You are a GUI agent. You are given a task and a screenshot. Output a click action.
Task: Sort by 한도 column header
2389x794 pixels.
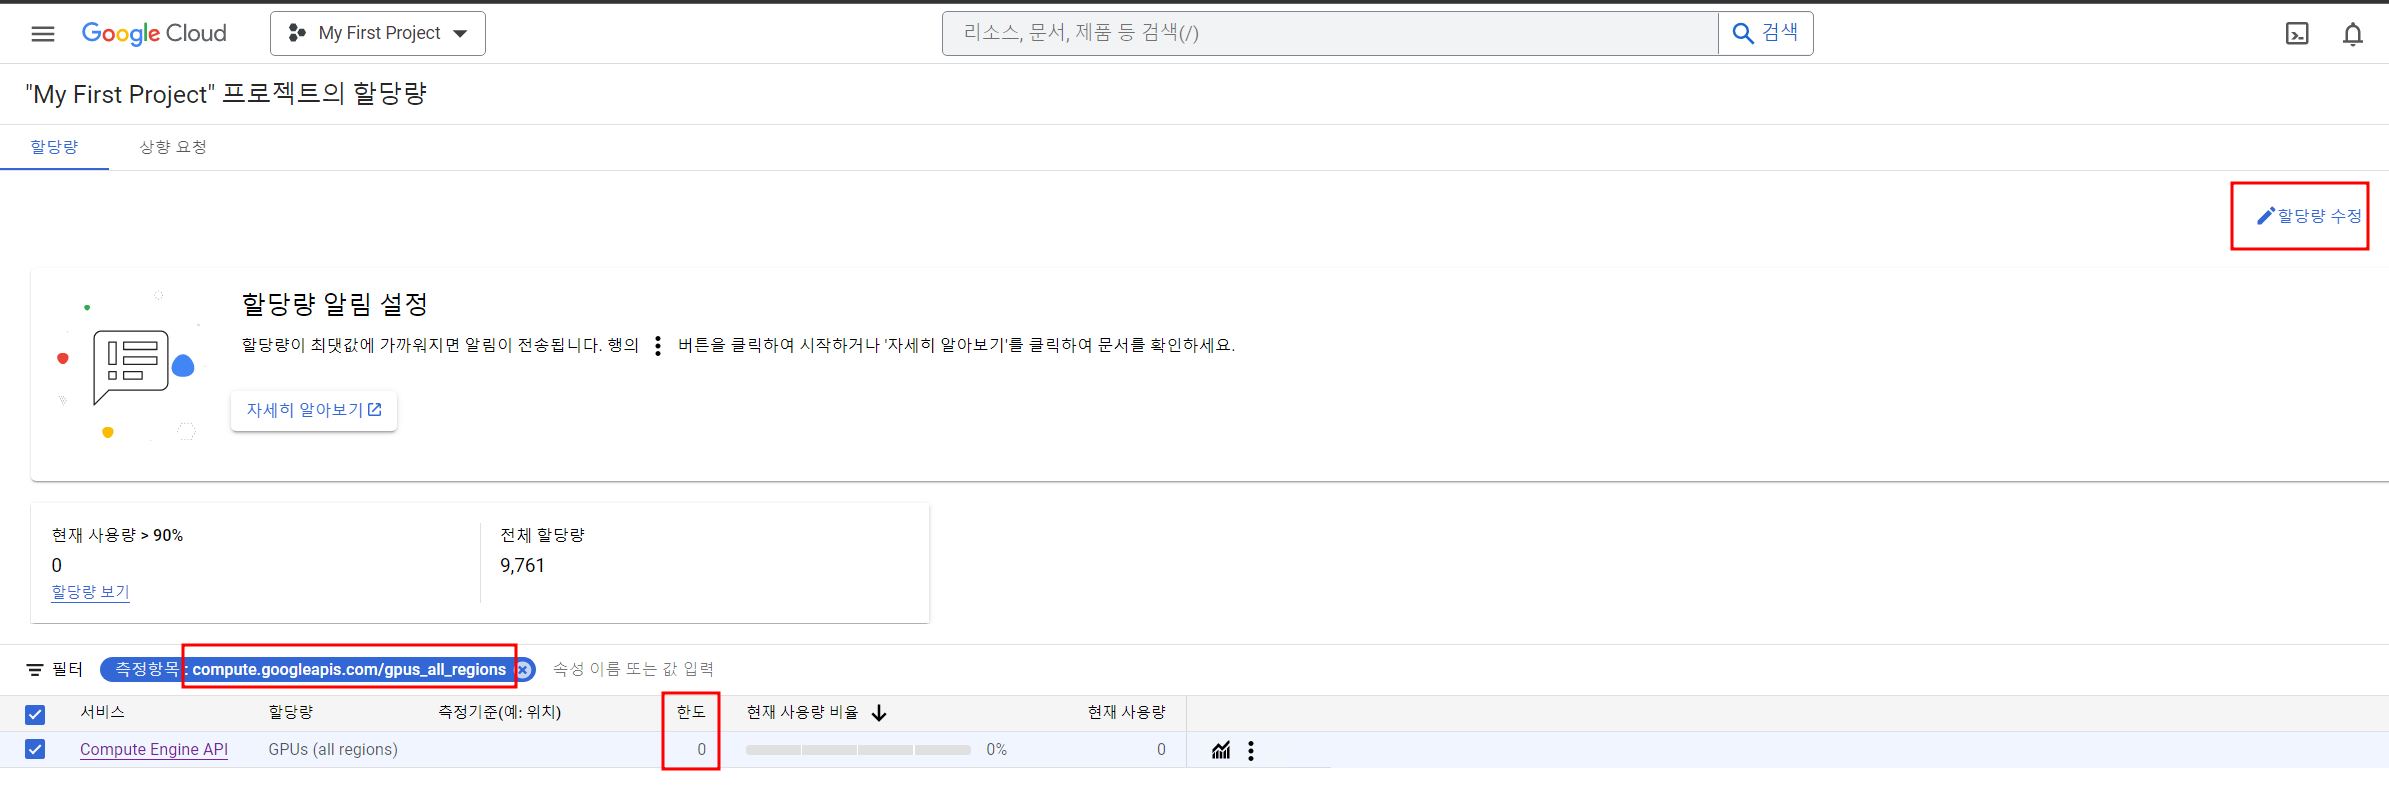coord(691,712)
